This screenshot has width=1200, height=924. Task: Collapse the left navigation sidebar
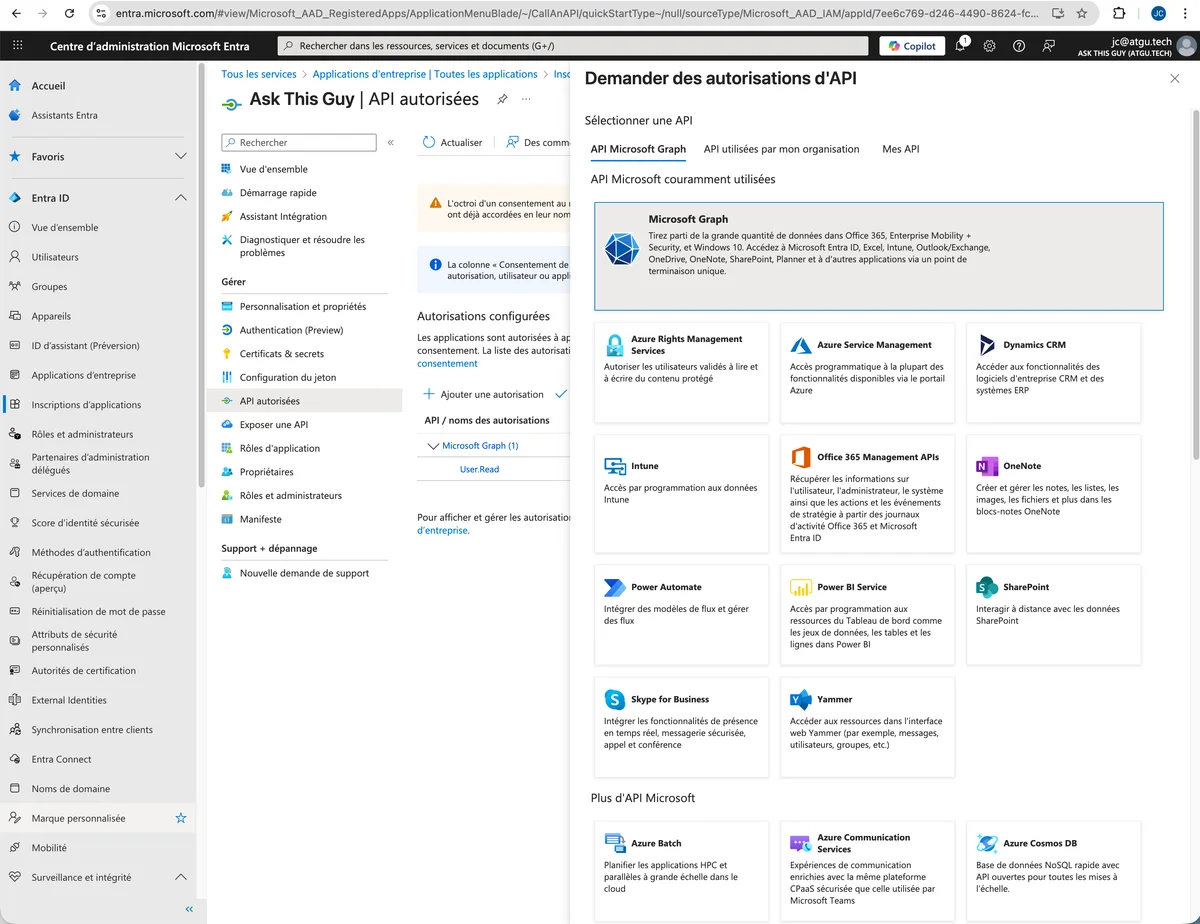click(189, 909)
